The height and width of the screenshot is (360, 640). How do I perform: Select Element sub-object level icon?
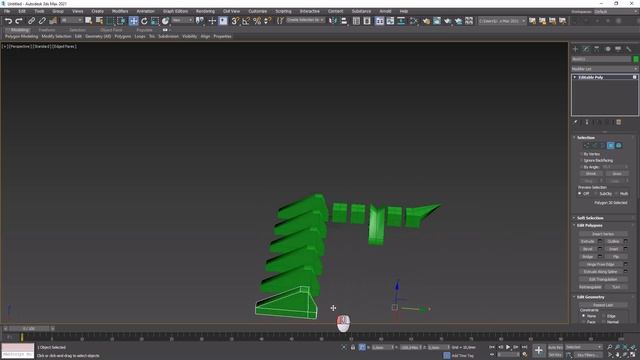tap(619, 145)
